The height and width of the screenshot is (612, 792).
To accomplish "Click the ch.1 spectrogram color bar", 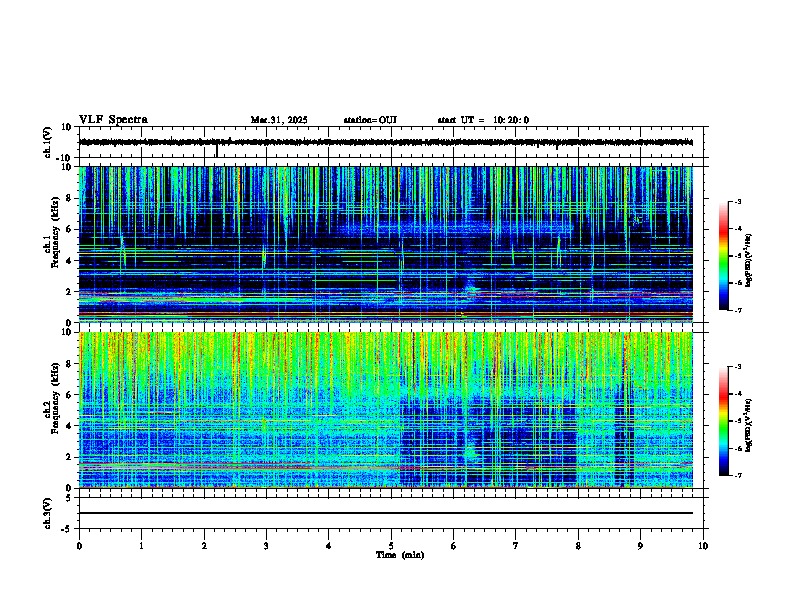I will pos(723,256).
